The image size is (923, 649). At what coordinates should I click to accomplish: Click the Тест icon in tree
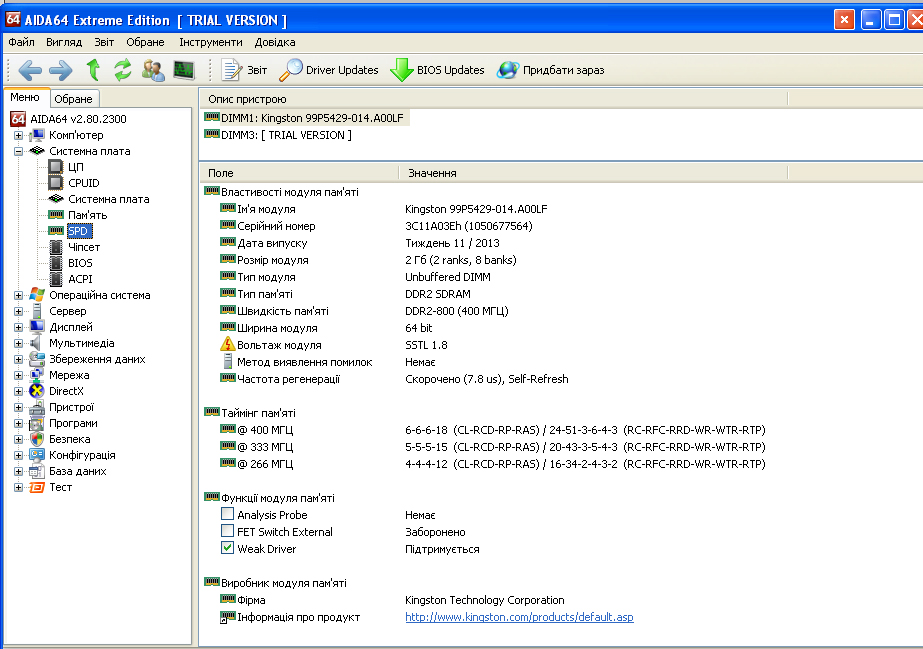pos(36,487)
